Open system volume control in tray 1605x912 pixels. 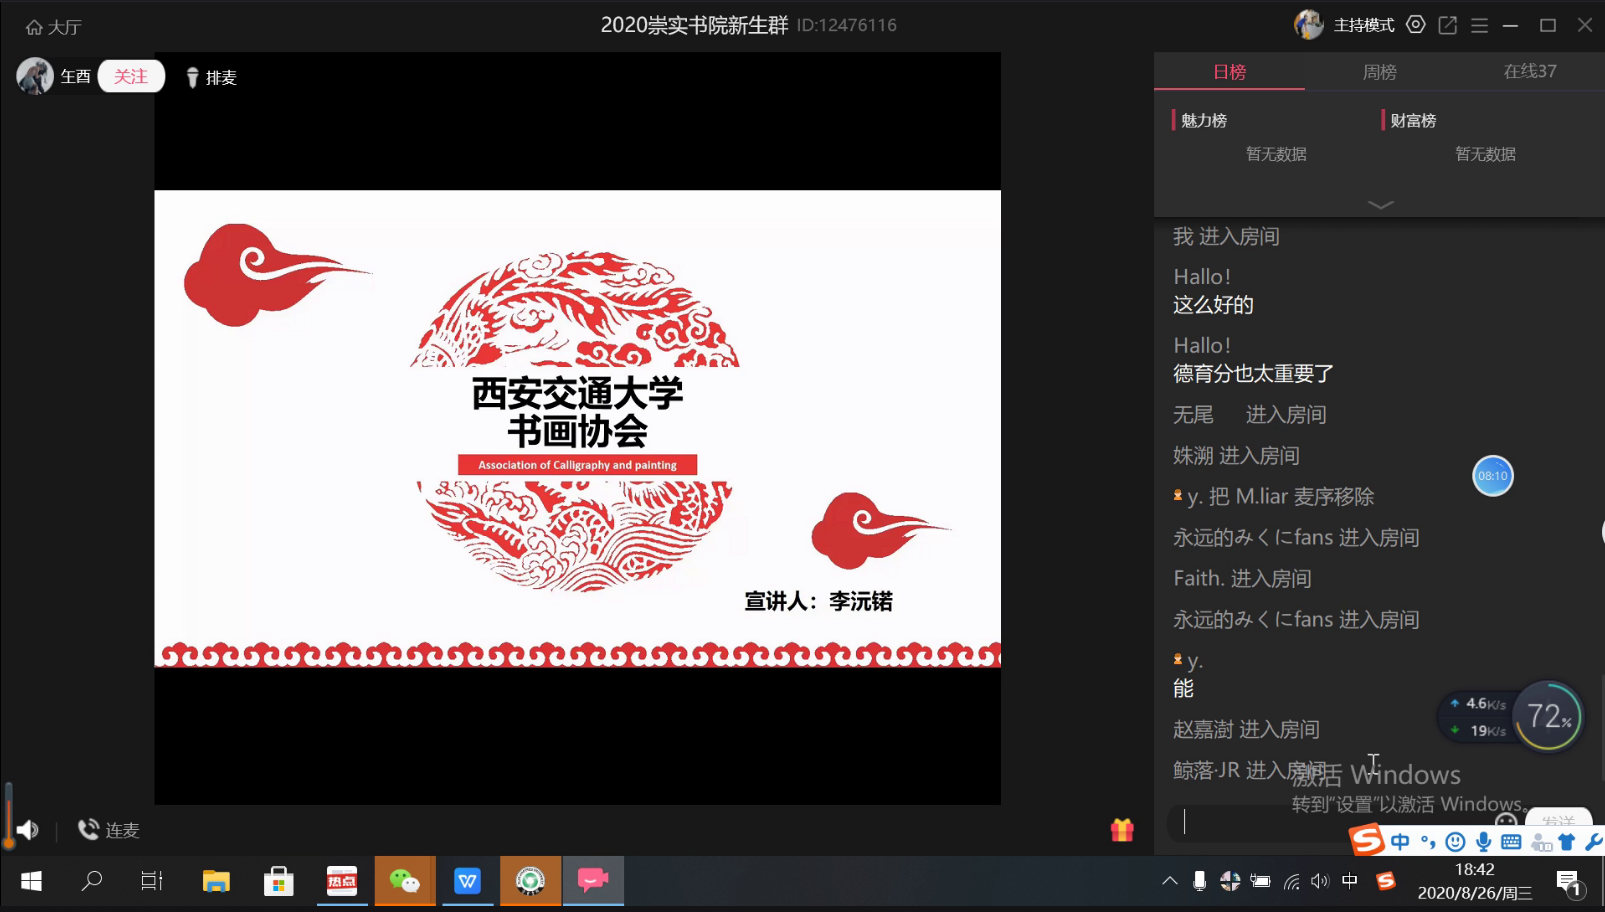tap(1320, 881)
